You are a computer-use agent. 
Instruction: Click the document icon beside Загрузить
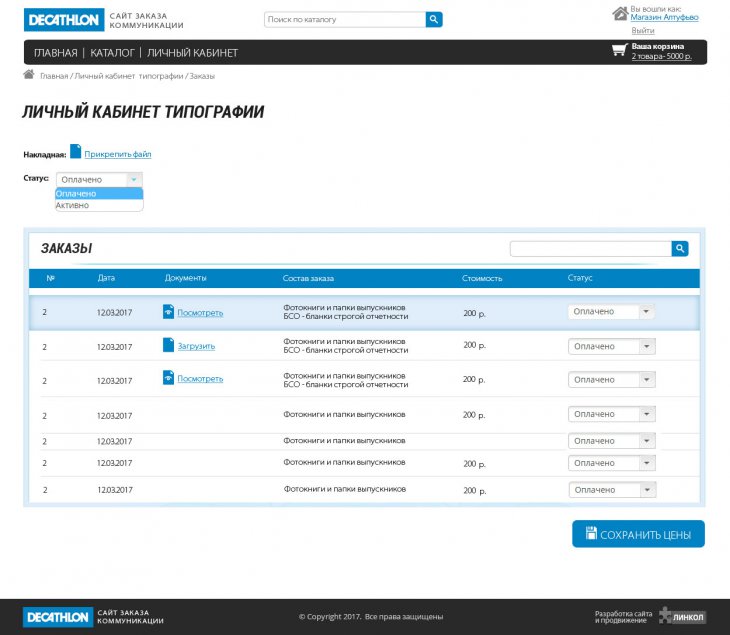click(x=168, y=345)
